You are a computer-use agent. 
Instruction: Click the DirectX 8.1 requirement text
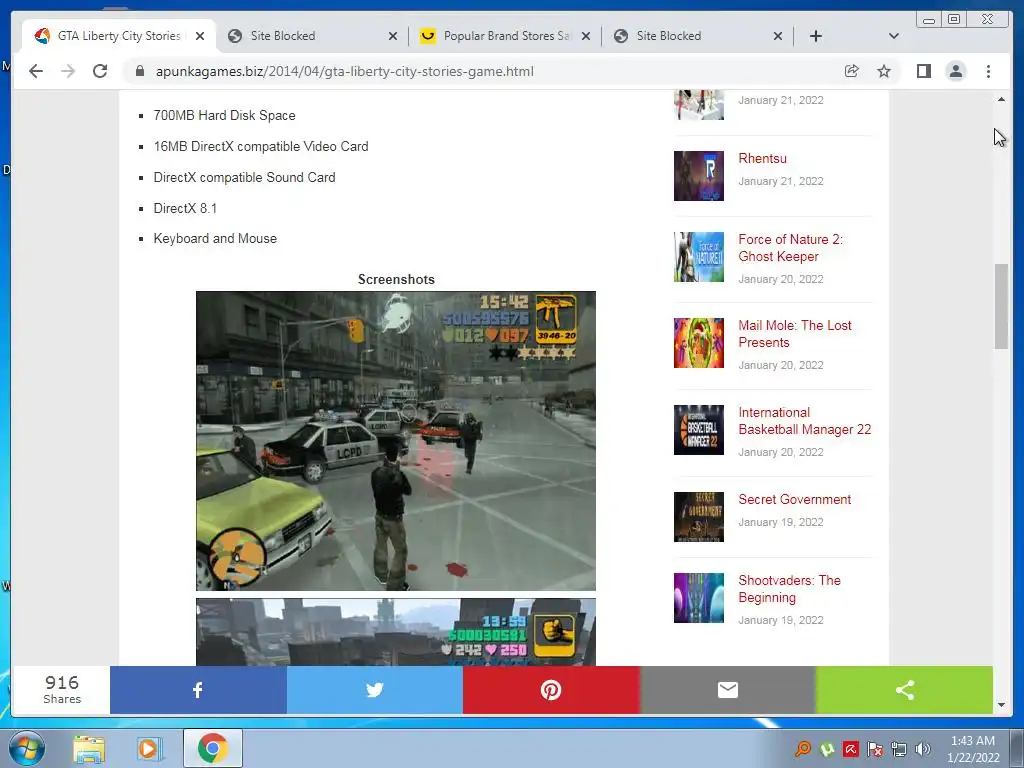click(x=185, y=208)
